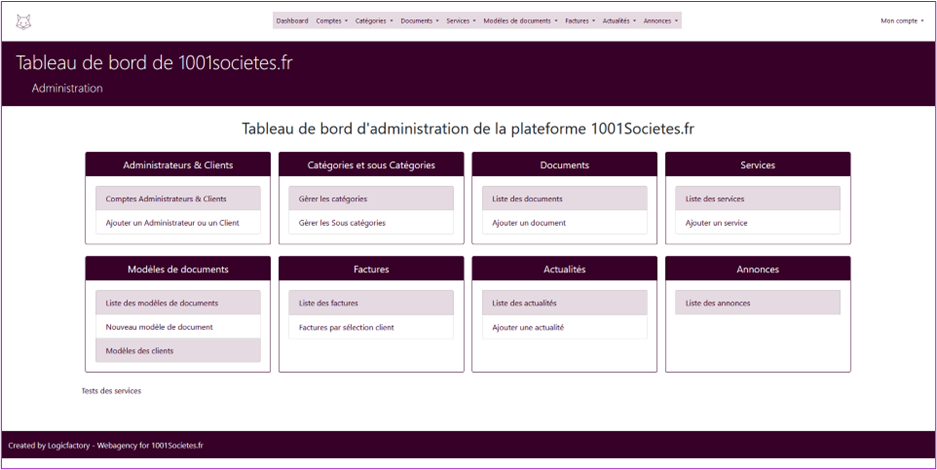
Task: Open Gérer les catégories
Action: [371, 198]
